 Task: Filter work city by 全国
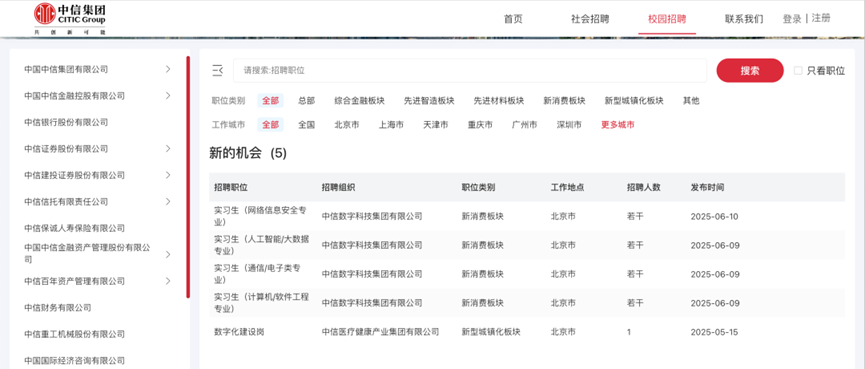[307, 125]
